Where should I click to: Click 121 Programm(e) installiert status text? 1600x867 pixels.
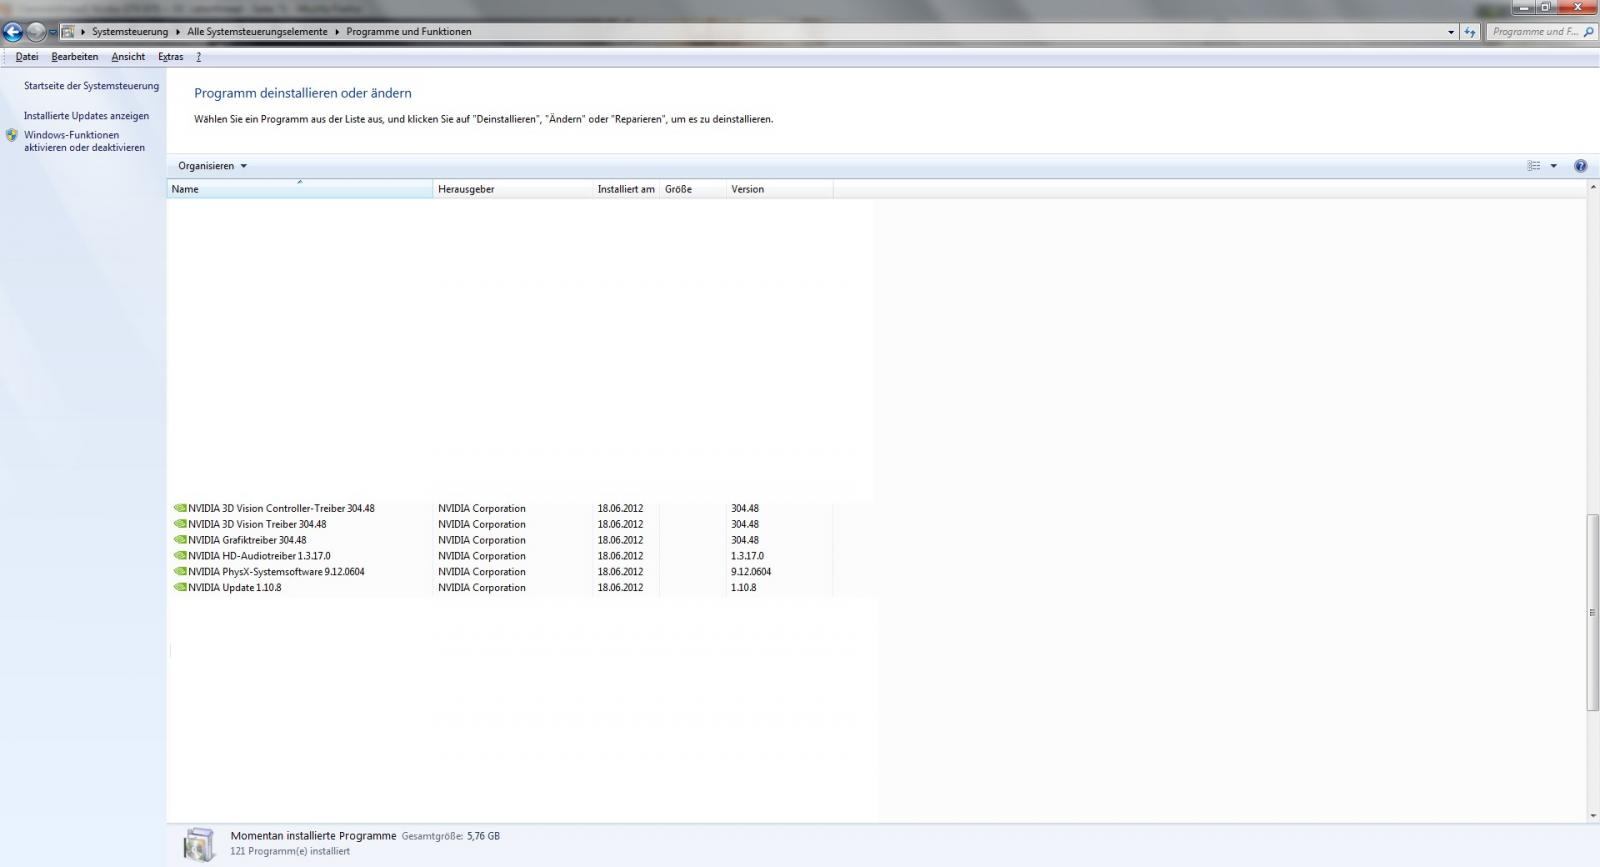pos(290,852)
